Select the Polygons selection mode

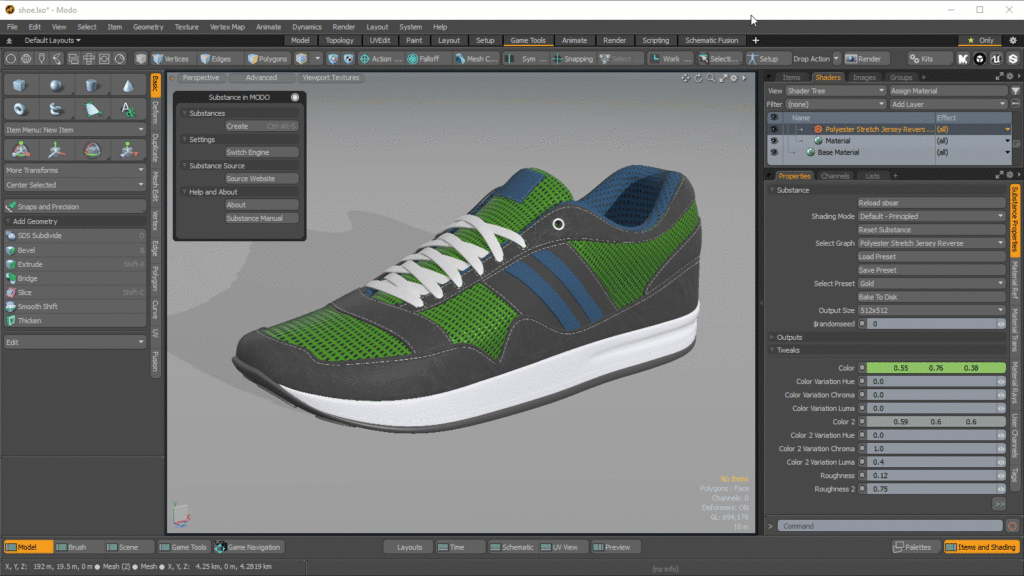click(x=268, y=59)
